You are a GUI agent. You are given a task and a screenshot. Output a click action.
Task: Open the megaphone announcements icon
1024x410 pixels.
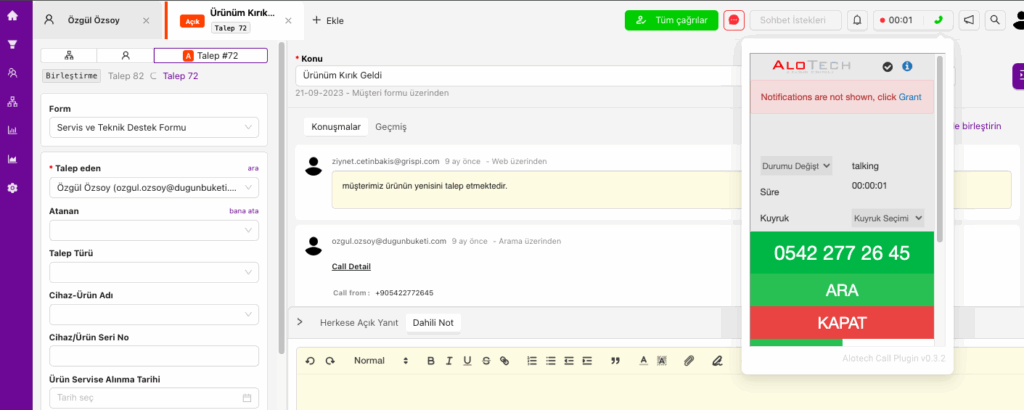pyautogui.click(x=969, y=20)
